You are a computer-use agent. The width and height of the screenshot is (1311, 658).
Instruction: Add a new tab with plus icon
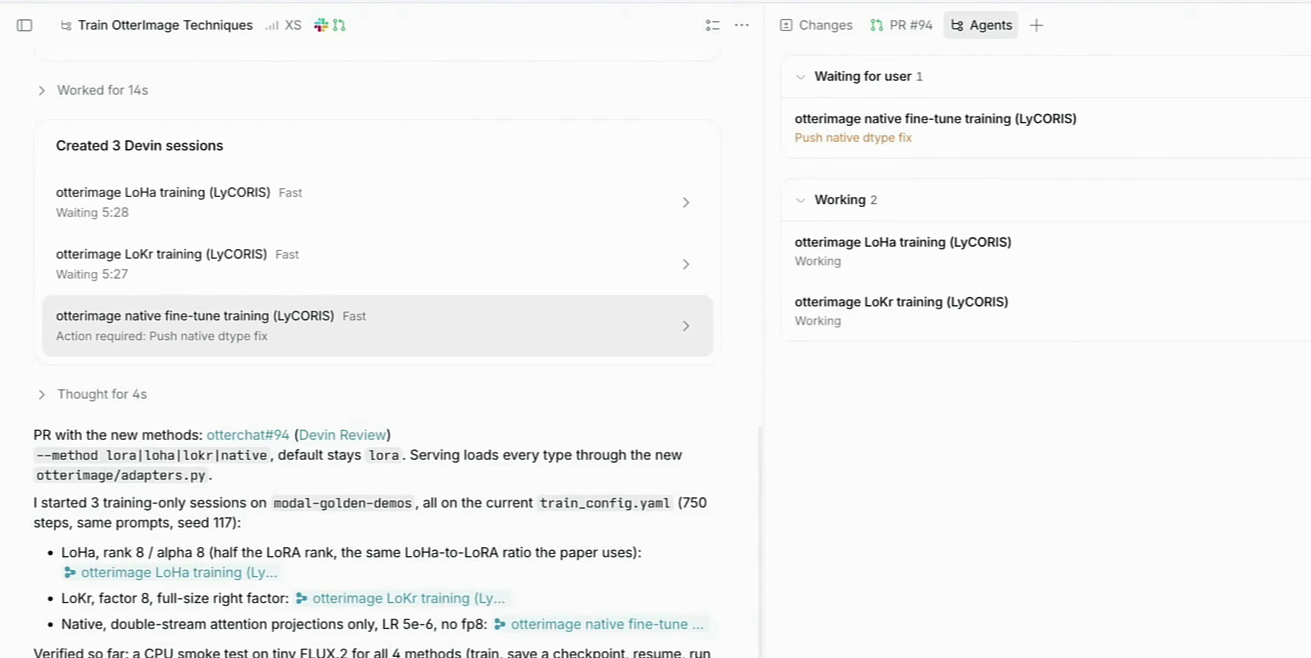[1036, 25]
